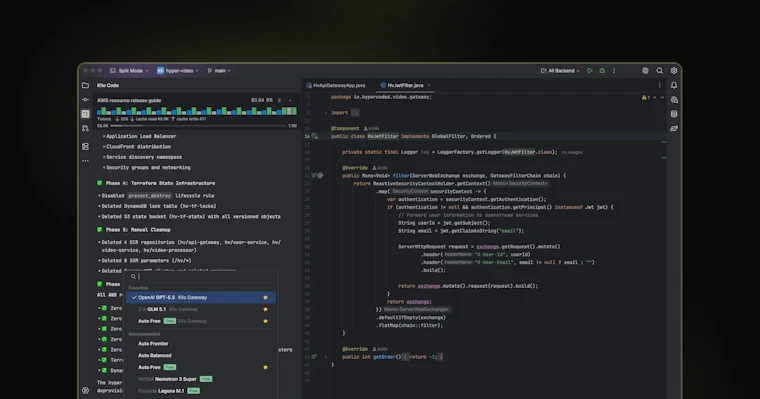760x399 pixels.
Task: Focus the model search field
Action: coord(201,276)
